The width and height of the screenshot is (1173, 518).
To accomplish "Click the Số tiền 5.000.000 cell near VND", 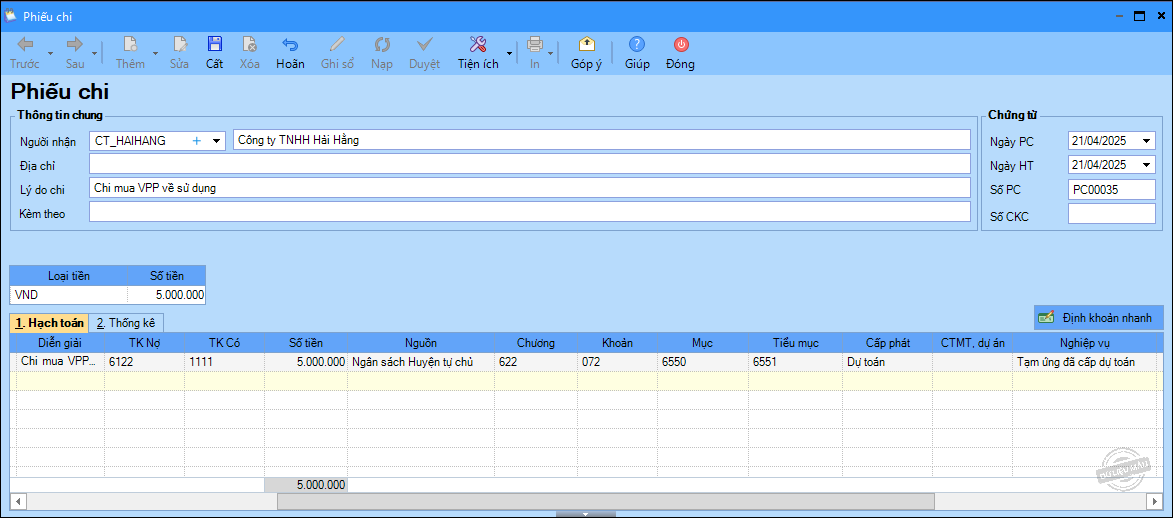I will click(167, 295).
